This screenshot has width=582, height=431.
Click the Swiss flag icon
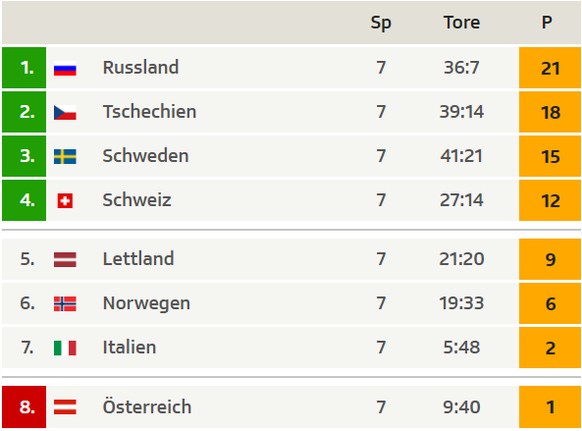pyautogui.click(x=65, y=201)
